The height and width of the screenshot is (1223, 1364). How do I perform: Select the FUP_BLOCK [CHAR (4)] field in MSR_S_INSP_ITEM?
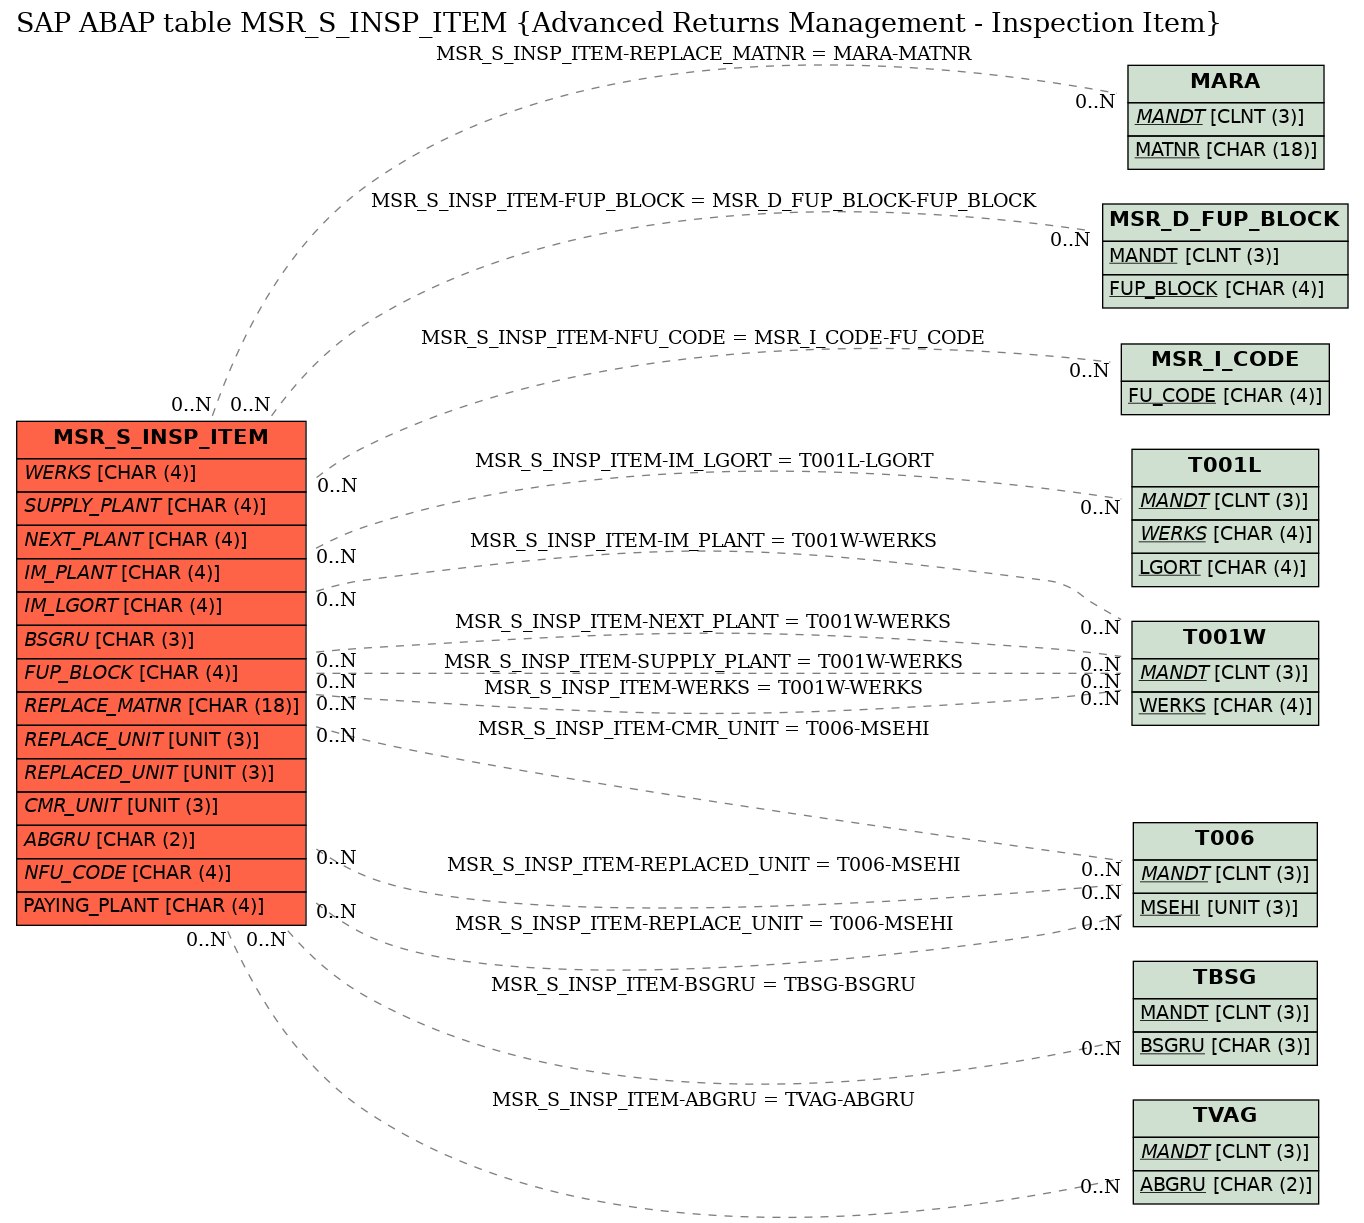pos(161,674)
